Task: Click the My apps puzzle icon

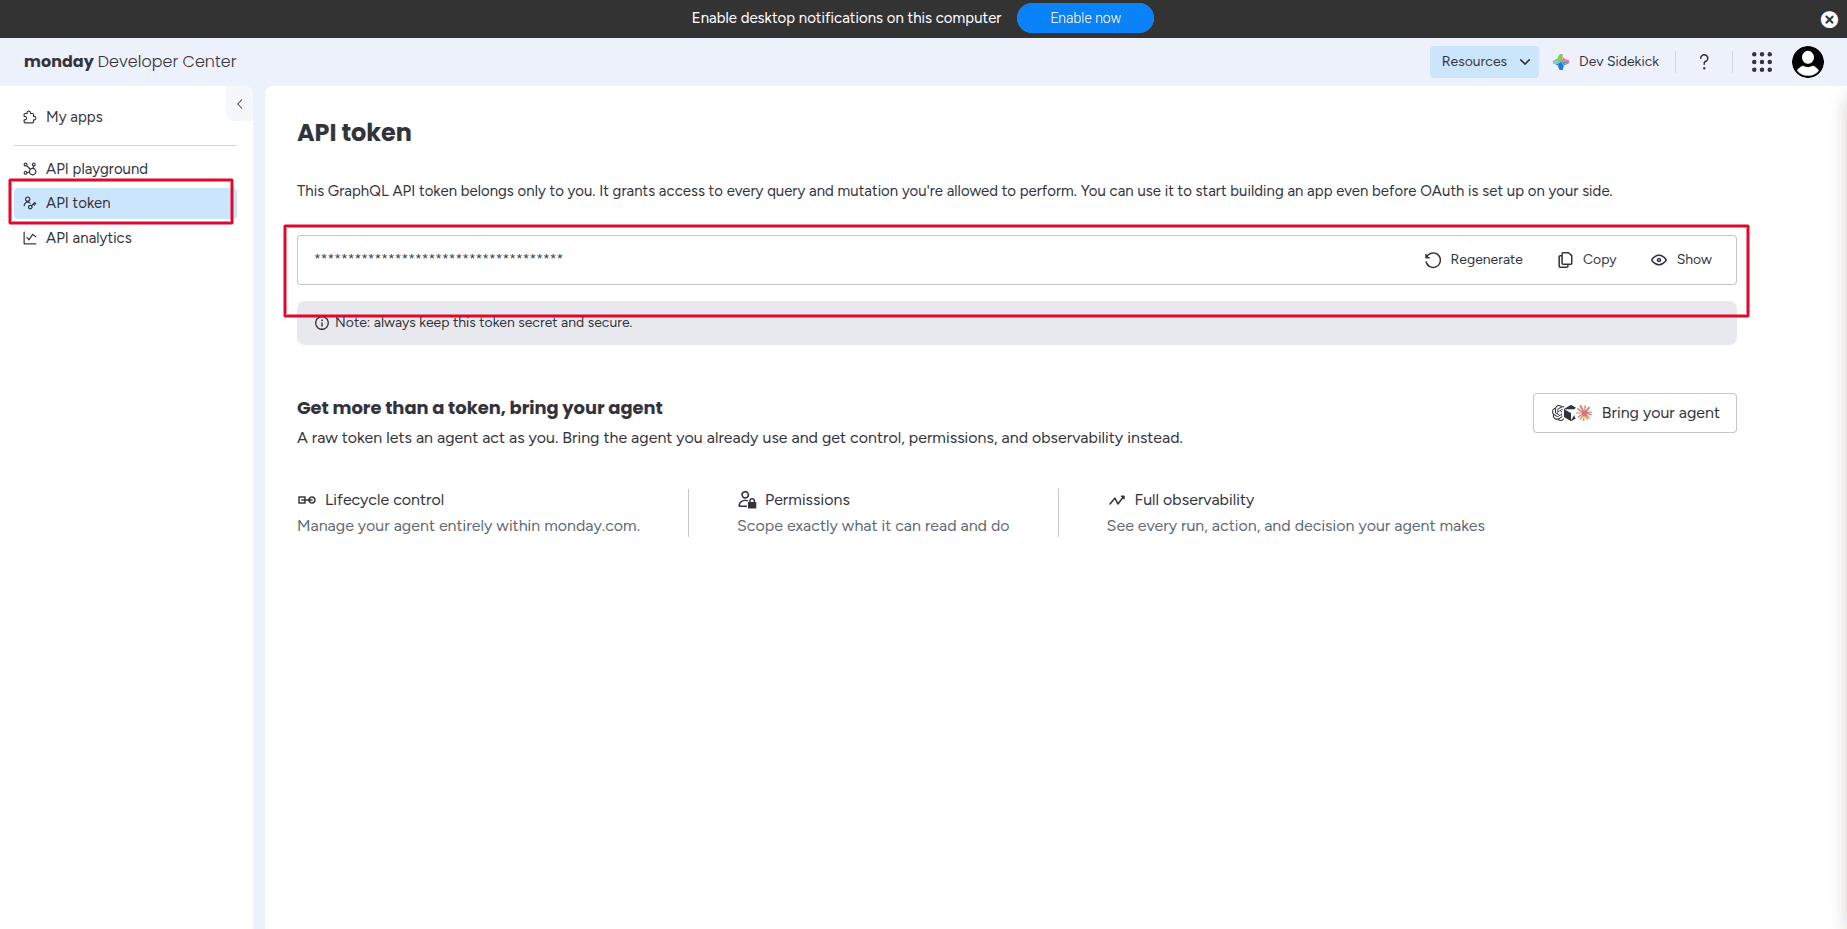Action: click(x=30, y=117)
